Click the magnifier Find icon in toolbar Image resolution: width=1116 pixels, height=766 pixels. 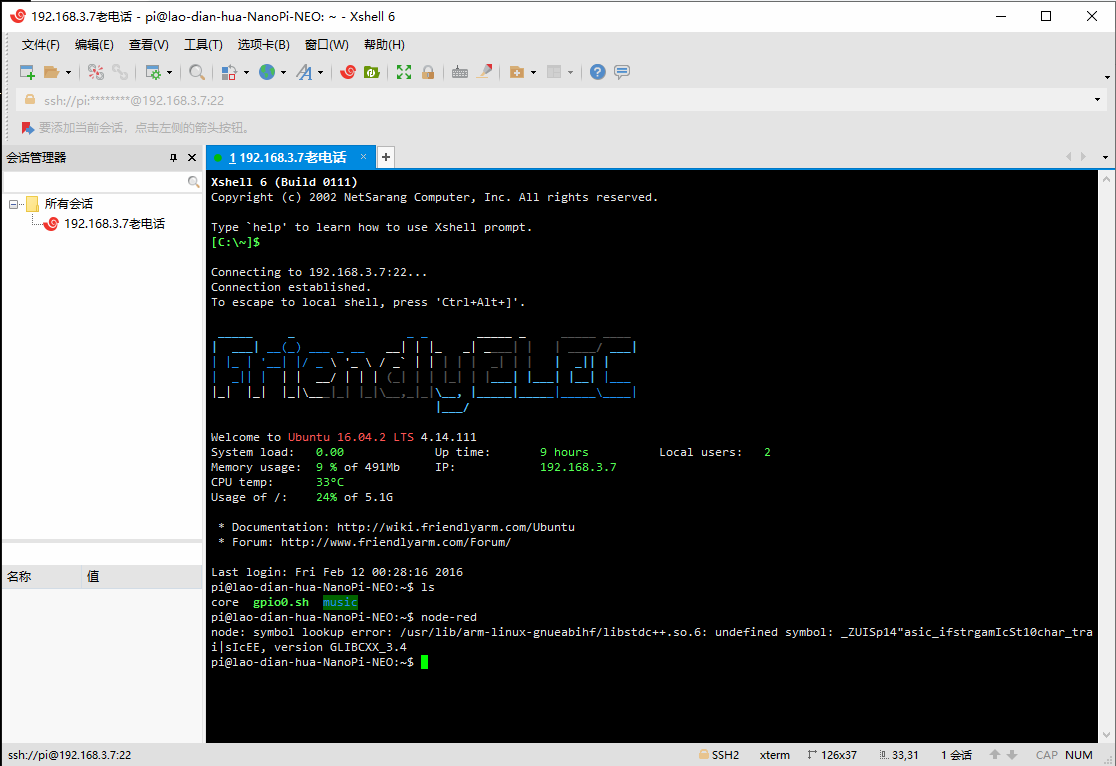click(x=197, y=72)
